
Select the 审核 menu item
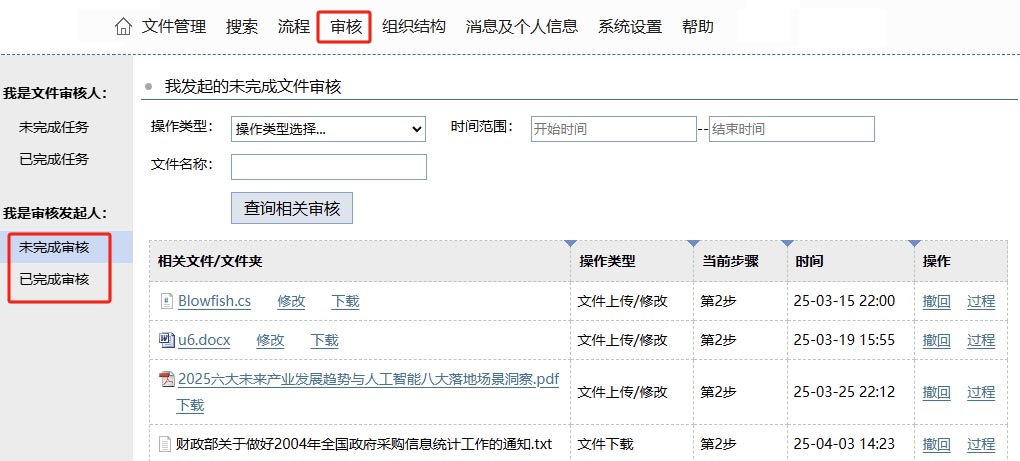pos(345,27)
